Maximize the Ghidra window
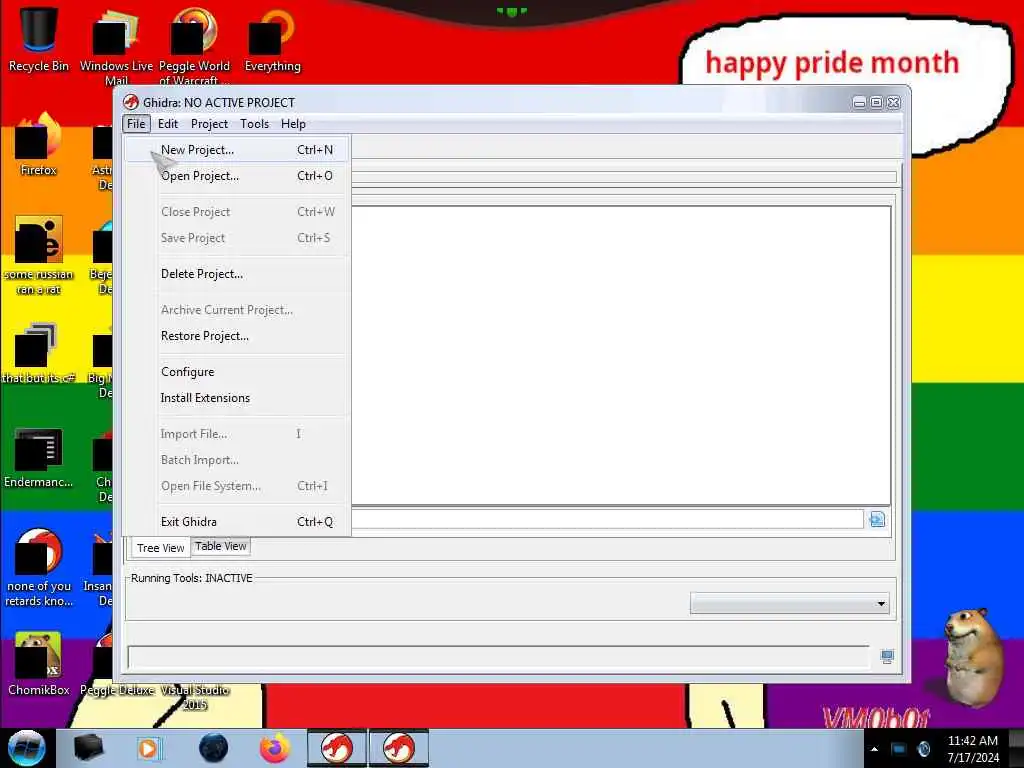The image size is (1024, 768). (x=876, y=103)
